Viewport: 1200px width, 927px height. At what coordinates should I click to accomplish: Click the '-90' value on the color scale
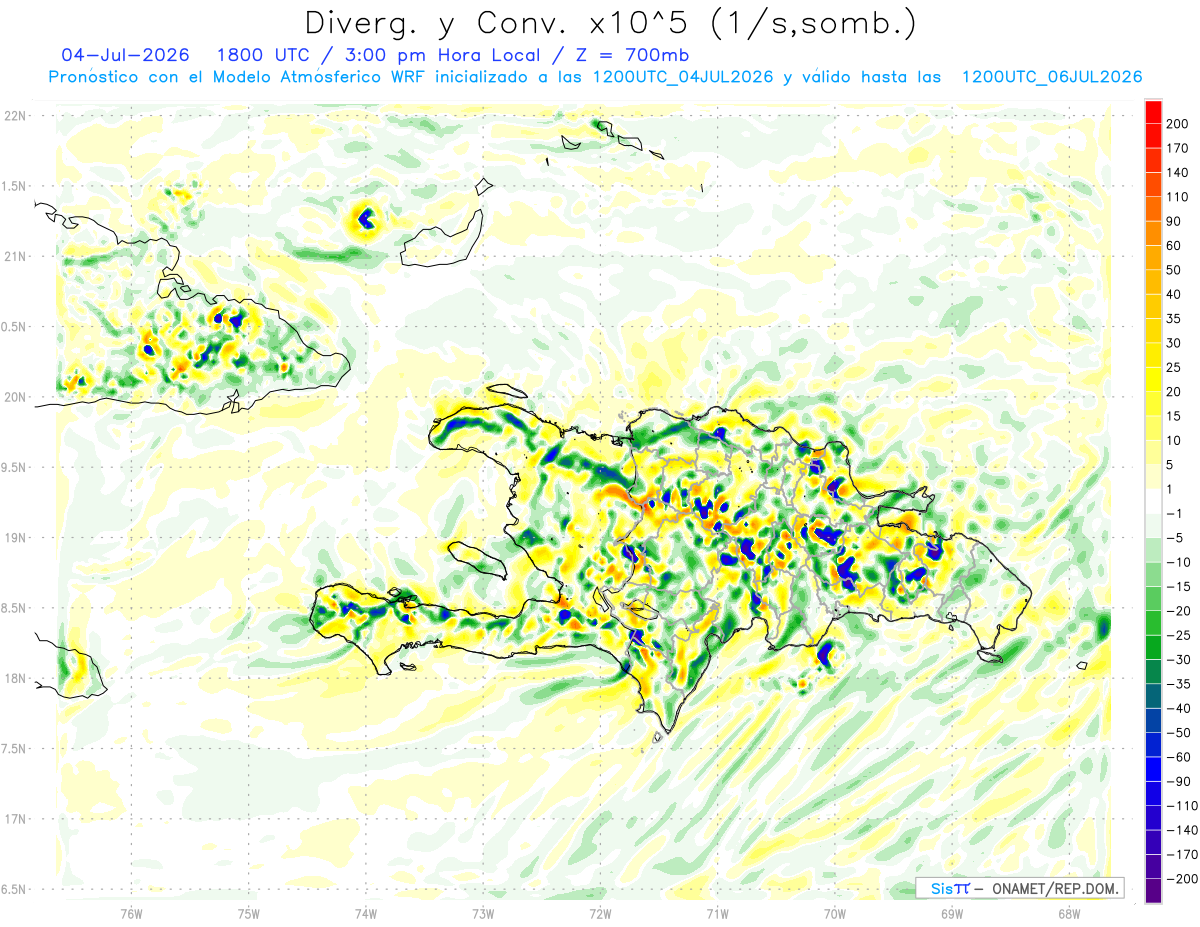pyautogui.click(x=1179, y=782)
